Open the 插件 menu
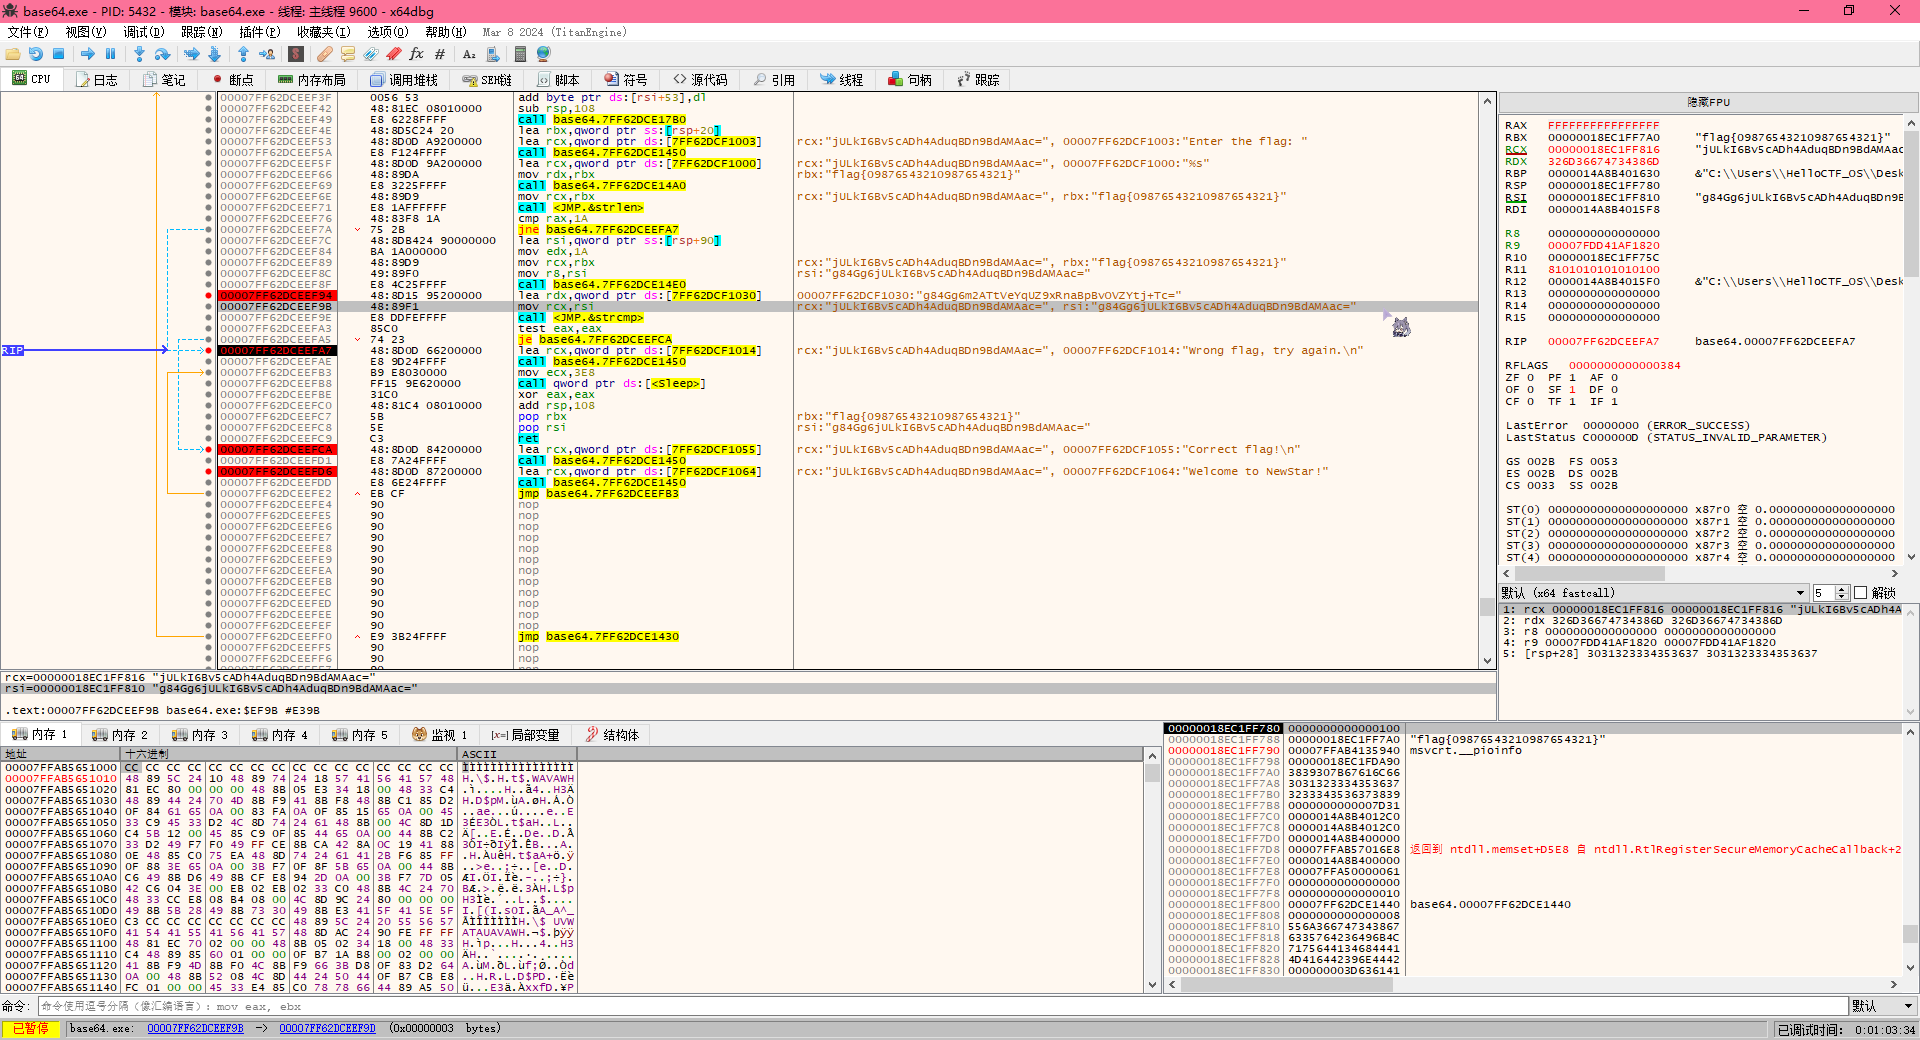 pos(258,32)
